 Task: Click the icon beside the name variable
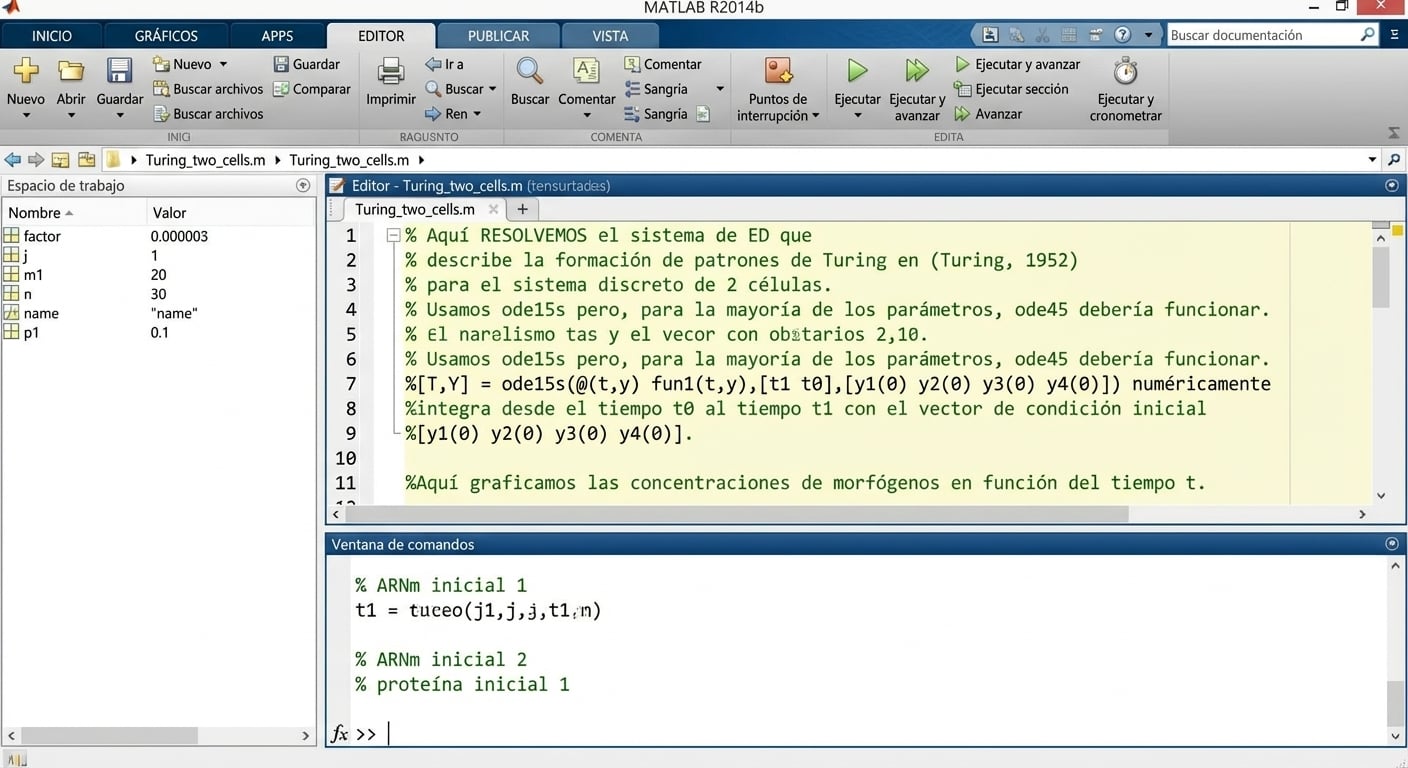coord(11,313)
